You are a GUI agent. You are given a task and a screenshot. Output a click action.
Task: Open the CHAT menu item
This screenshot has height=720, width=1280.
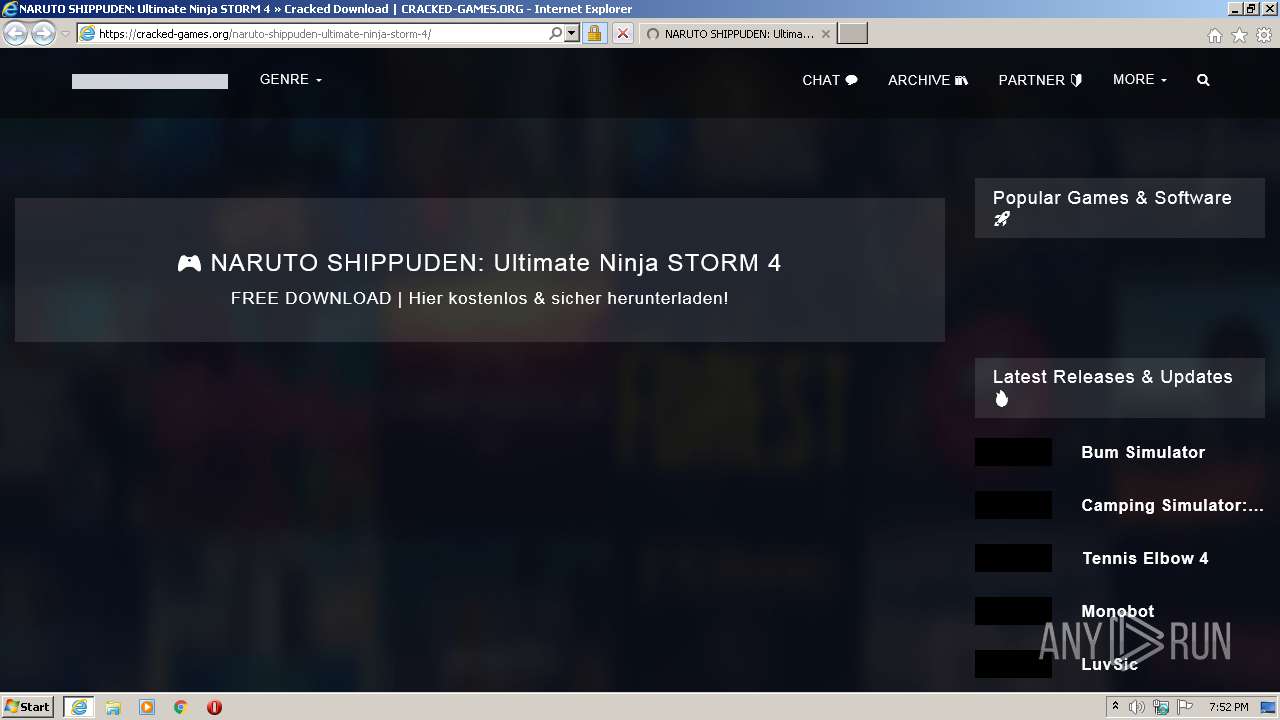click(x=830, y=80)
